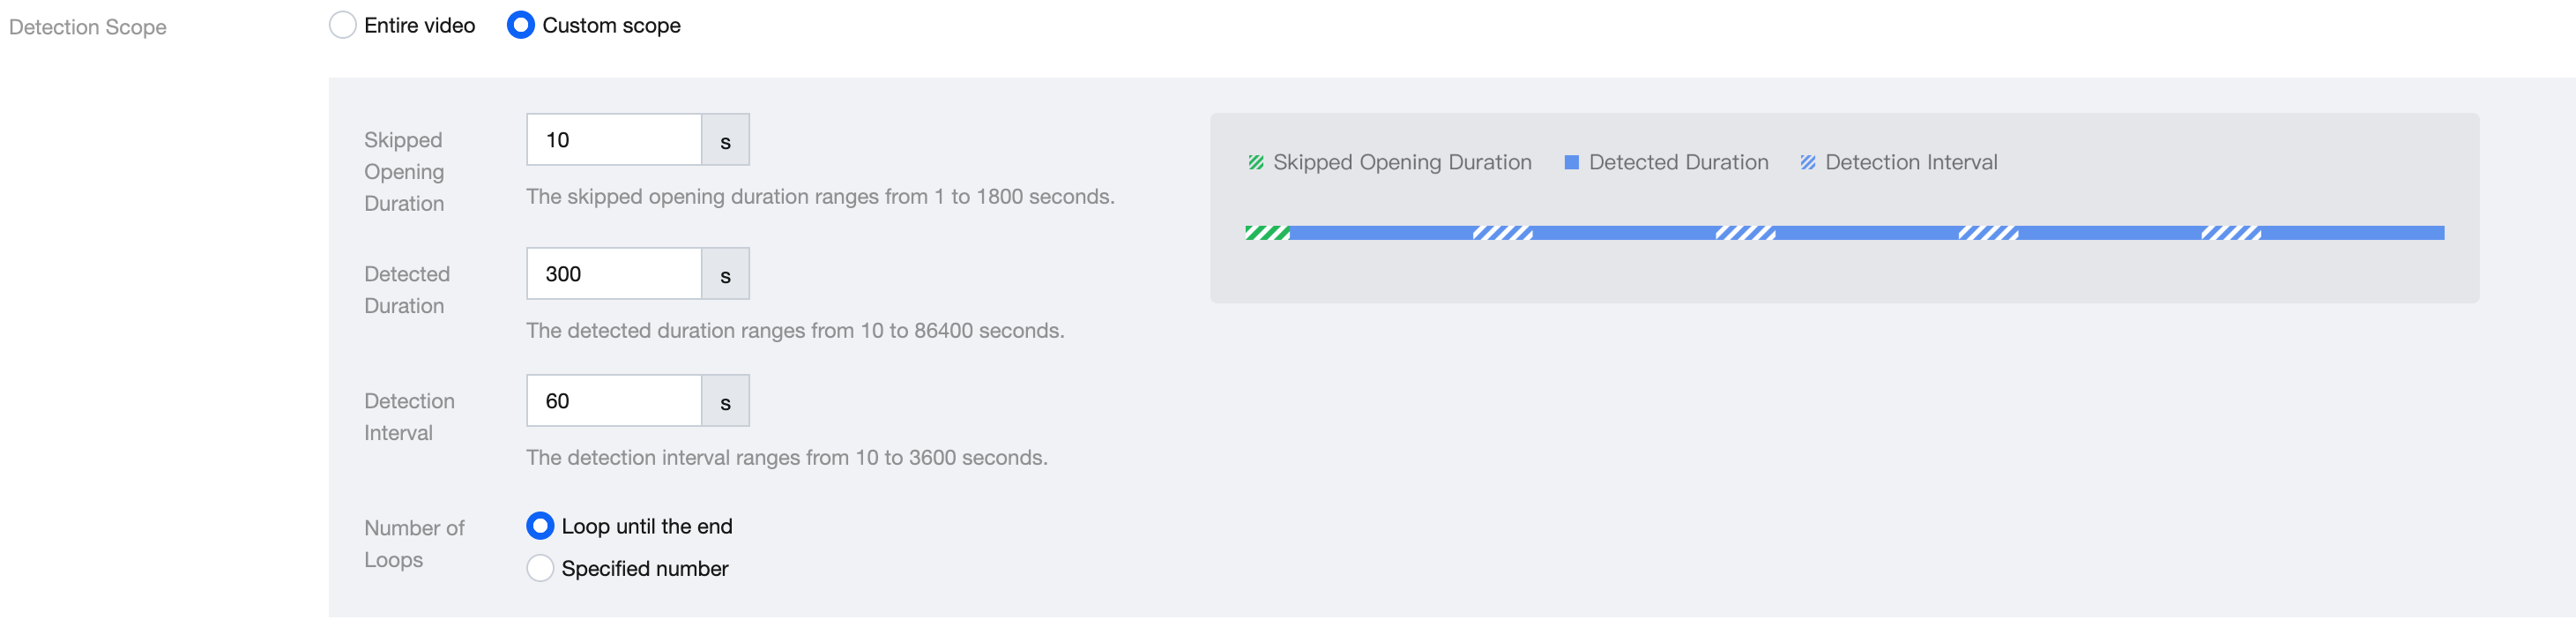Click the Number of Loops label
The height and width of the screenshot is (635, 2576).
tap(414, 544)
